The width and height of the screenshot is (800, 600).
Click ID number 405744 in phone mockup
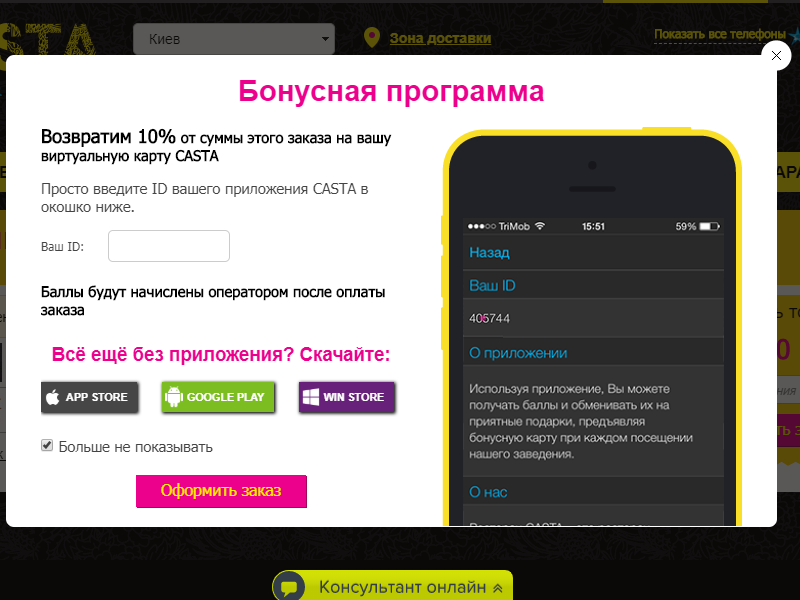[x=489, y=318]
